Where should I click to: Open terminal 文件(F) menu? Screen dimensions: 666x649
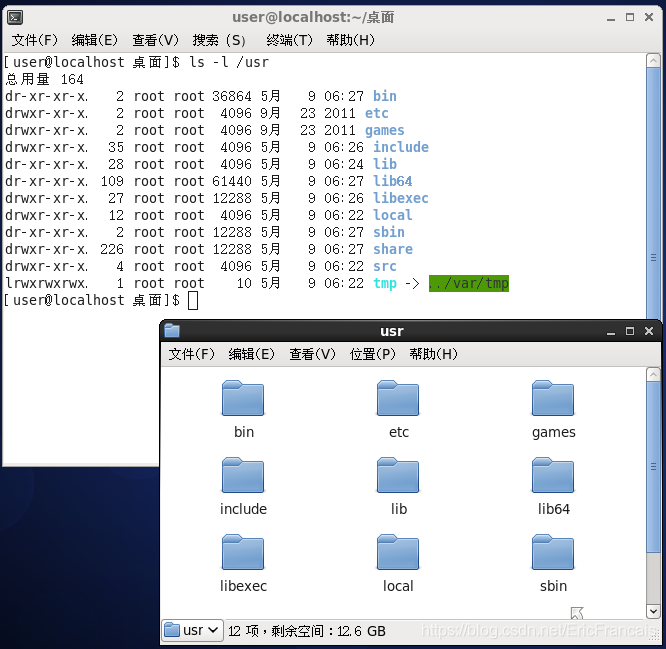34,40
